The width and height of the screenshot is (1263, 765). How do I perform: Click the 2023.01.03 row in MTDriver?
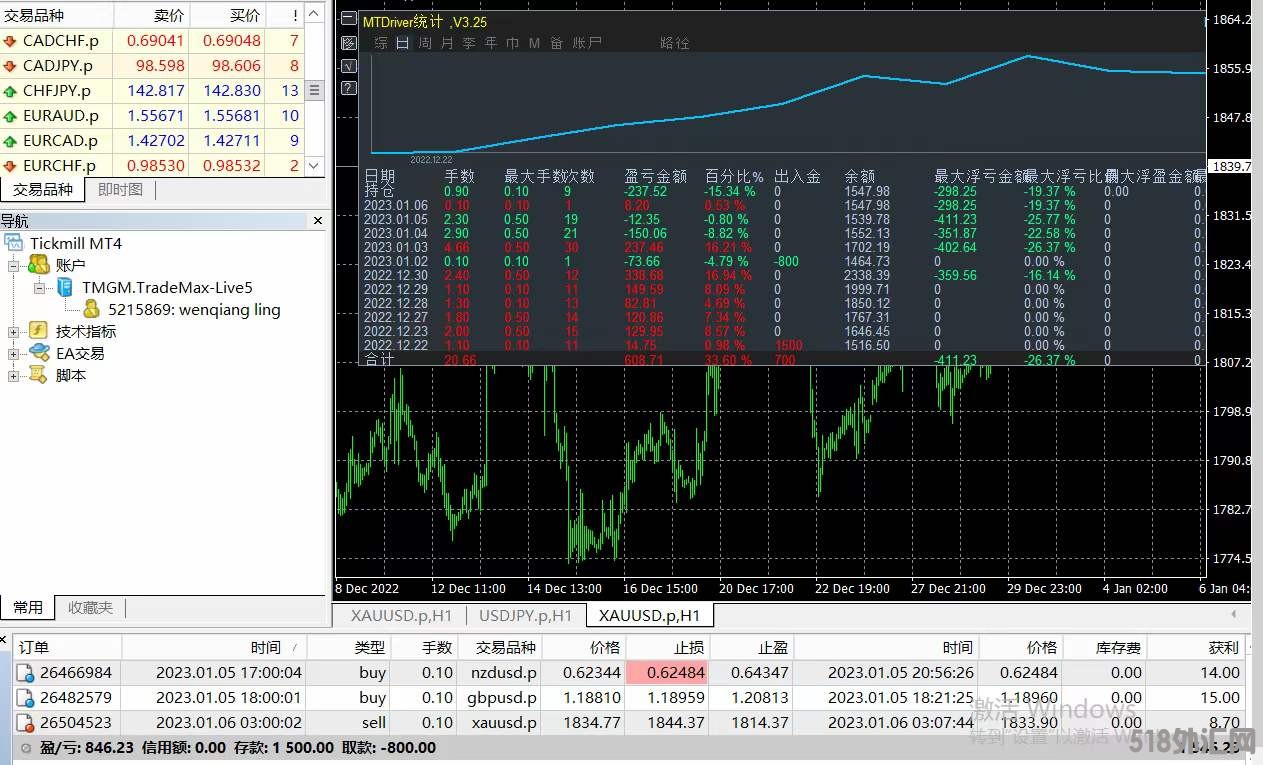point(781,247)
